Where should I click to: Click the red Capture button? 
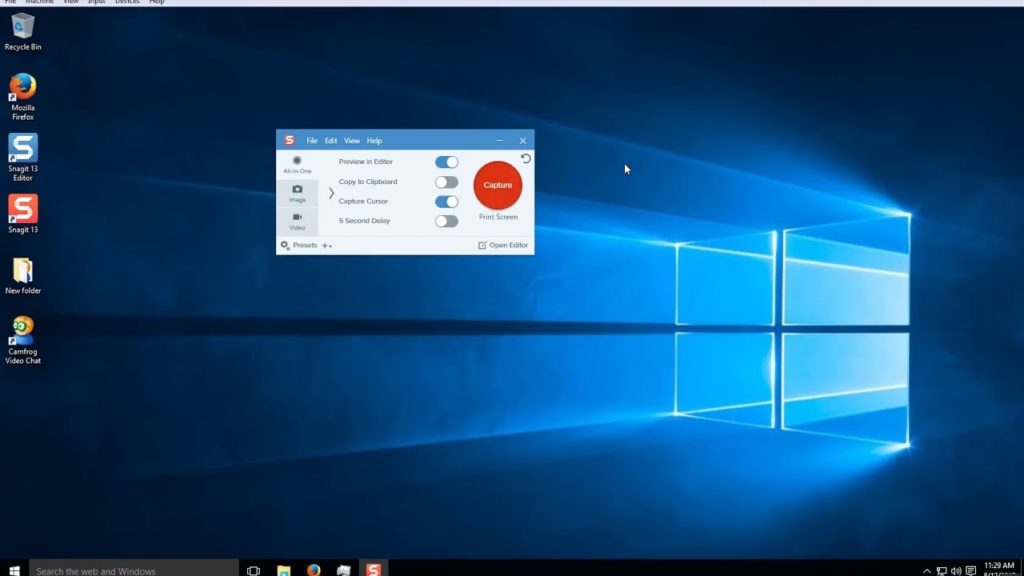498,185
